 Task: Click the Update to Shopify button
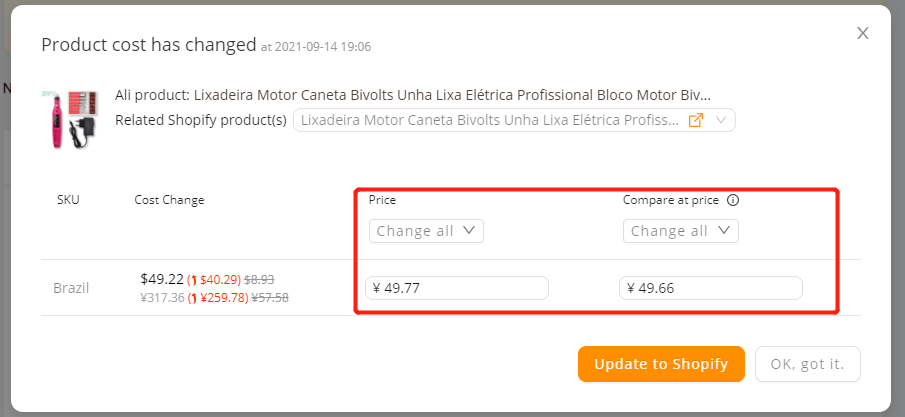pyautogui.click(x=661, y=364)
